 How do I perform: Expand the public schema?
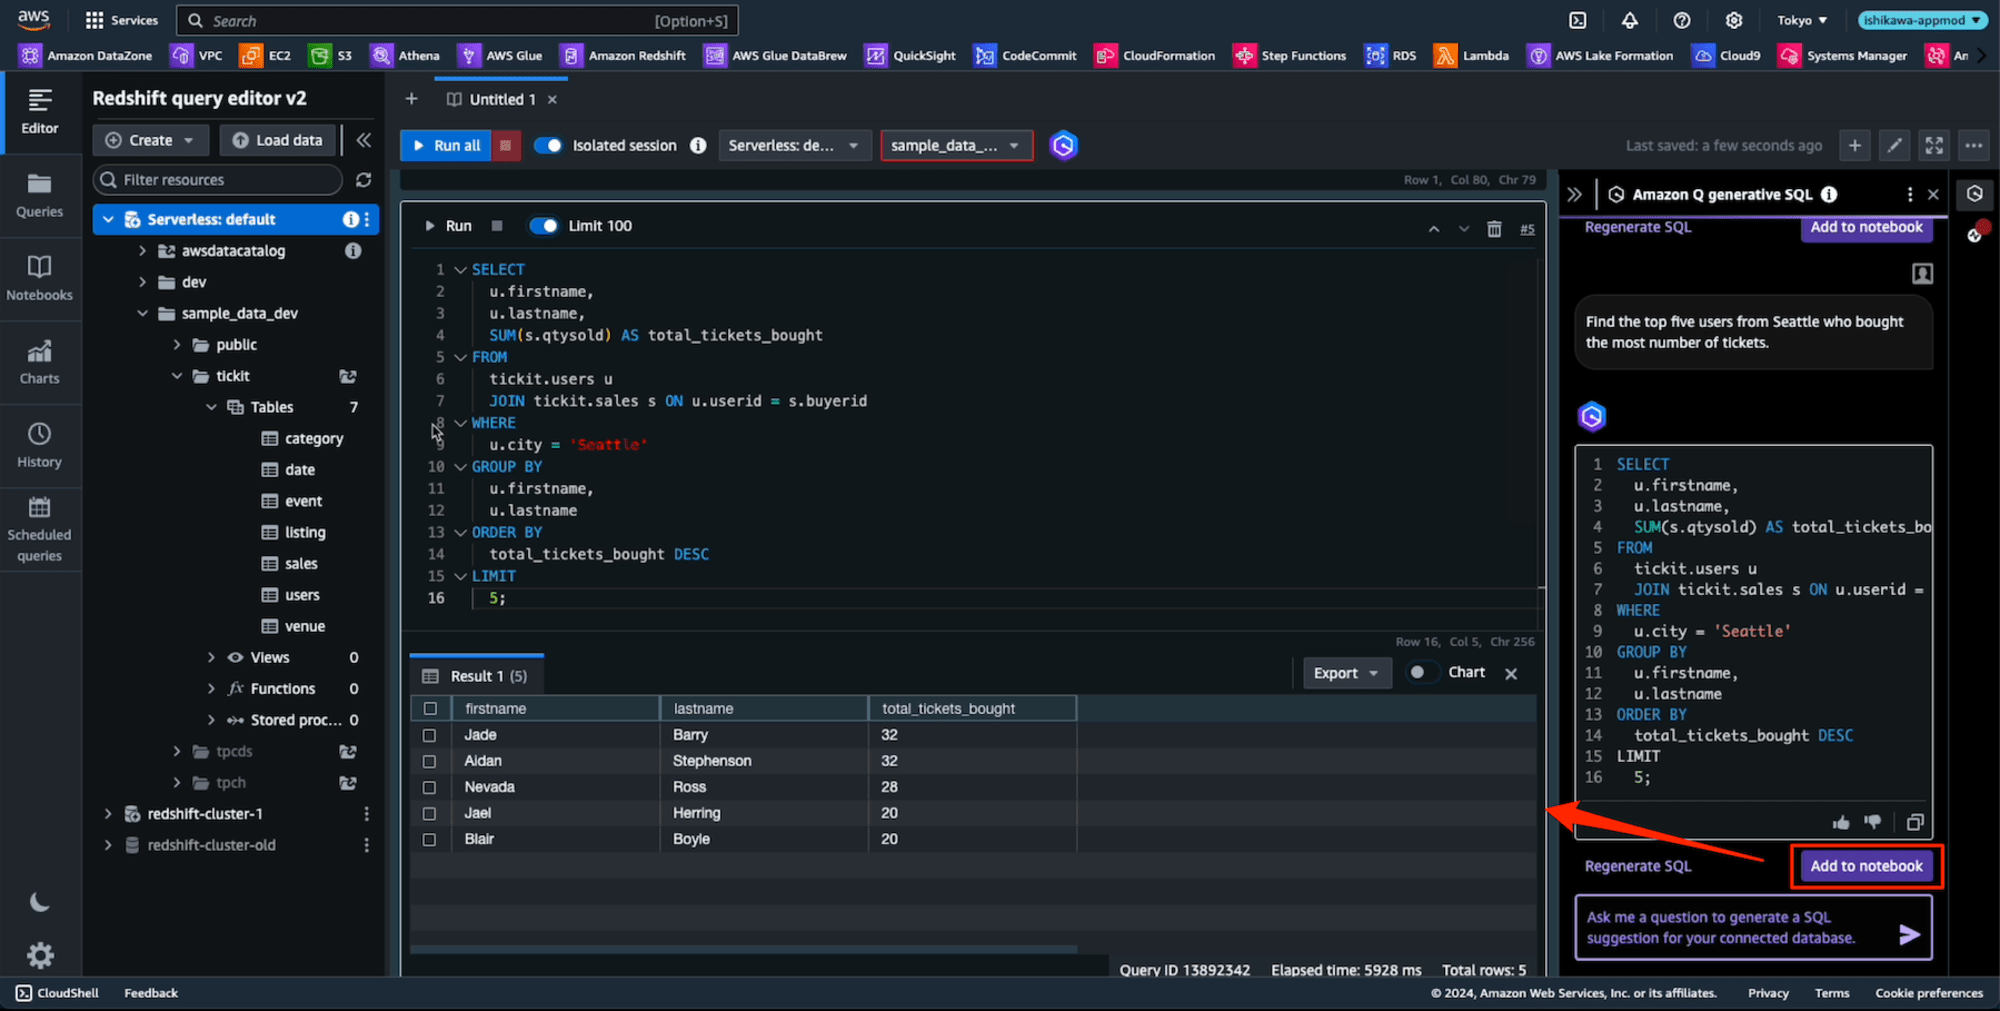click(x=177, y=344)
